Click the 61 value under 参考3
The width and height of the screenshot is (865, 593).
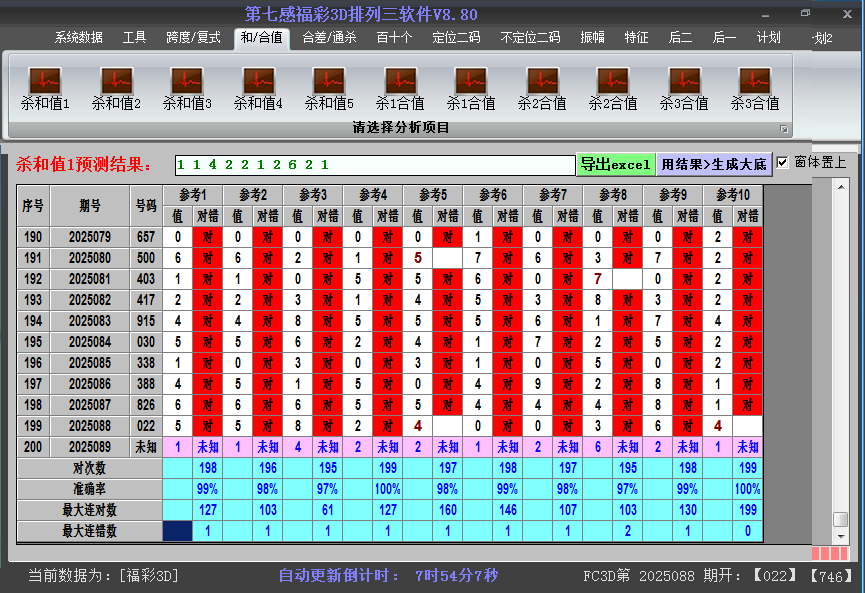click(328, 510)
